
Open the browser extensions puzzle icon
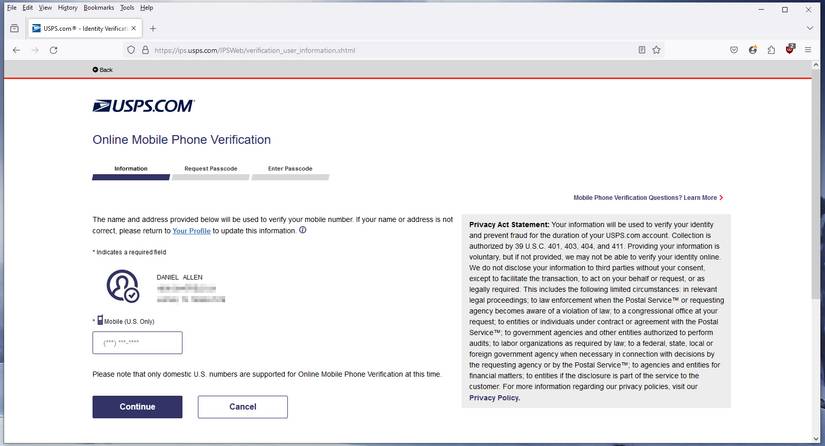coord(771,49)
